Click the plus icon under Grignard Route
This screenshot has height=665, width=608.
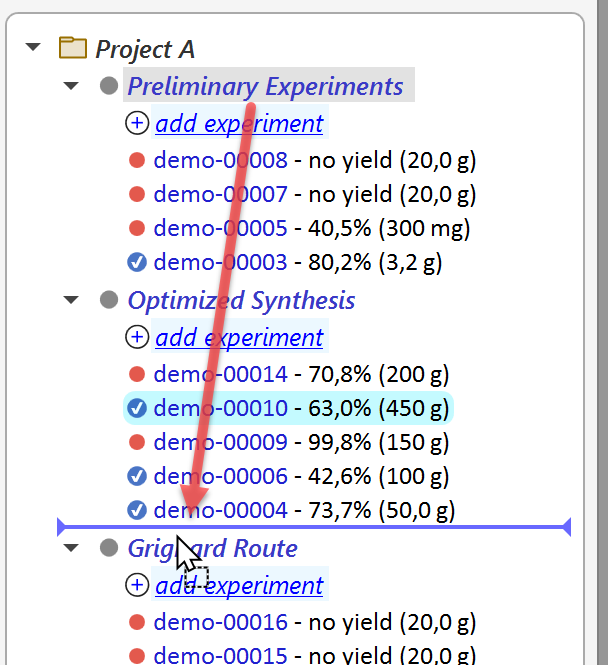[x=137, y=585]
